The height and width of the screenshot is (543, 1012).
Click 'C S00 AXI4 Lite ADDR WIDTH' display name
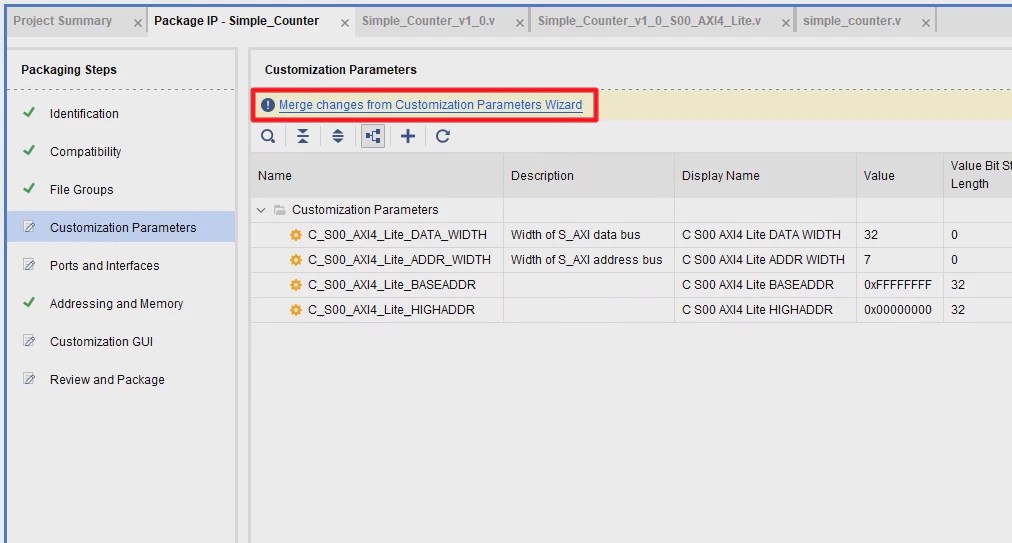763,260
